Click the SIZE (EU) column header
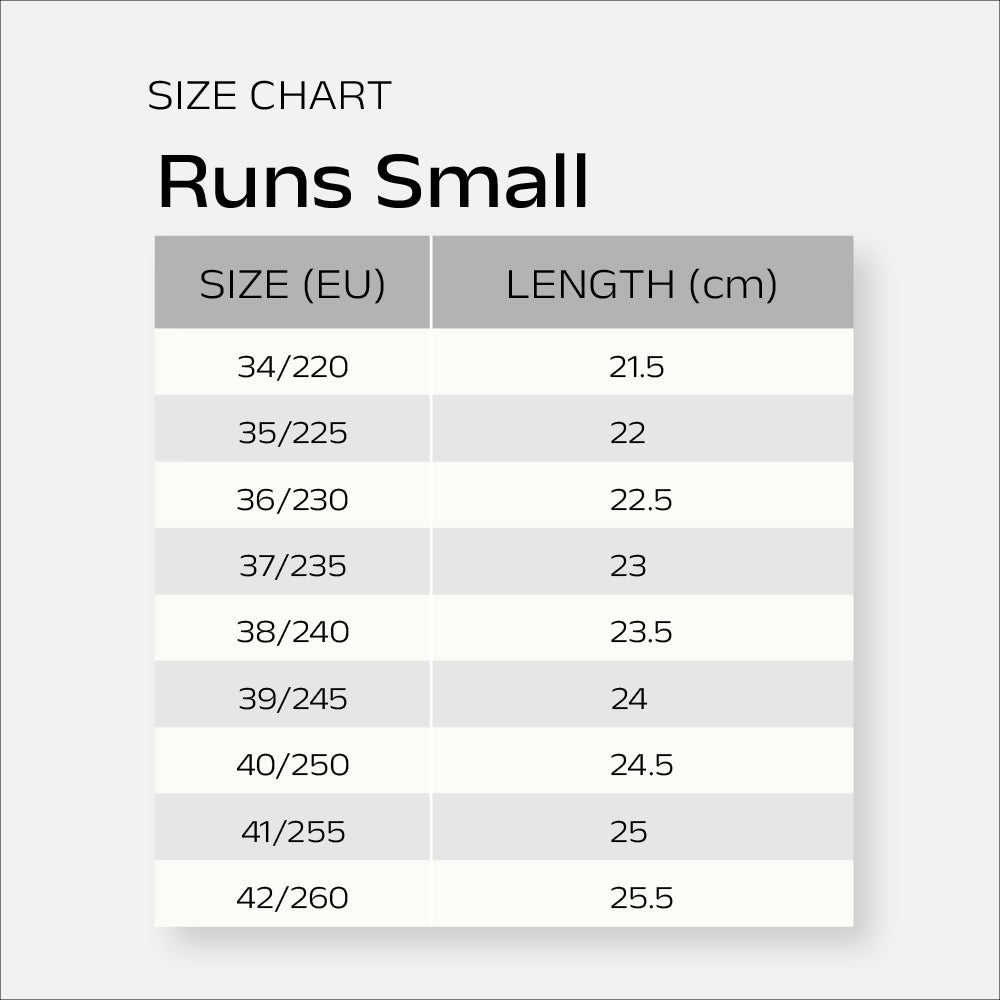 [292, 285]
